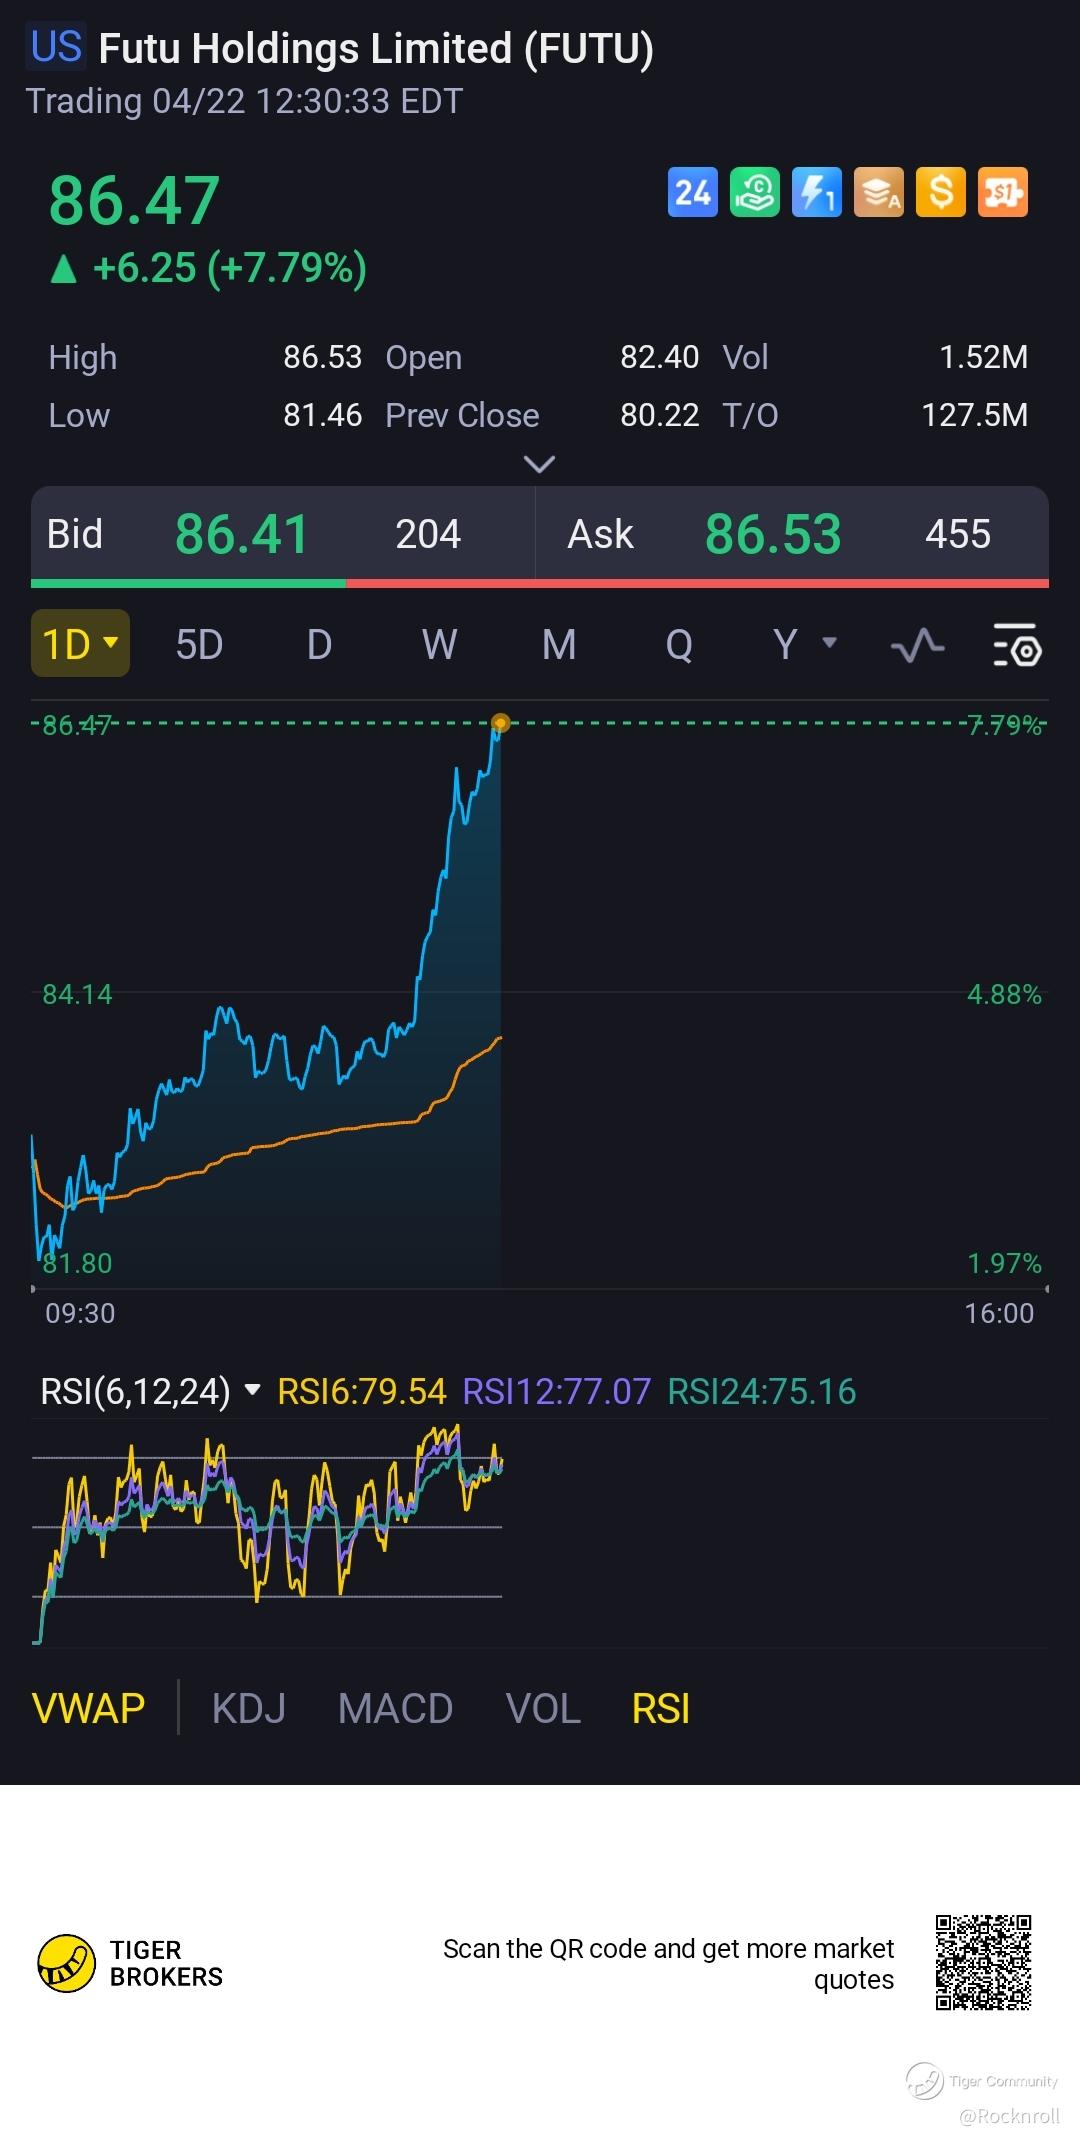Tap the Low value 81.46
The height and width of the screenshot is (2141, 1080).
(x=322, y=415)
